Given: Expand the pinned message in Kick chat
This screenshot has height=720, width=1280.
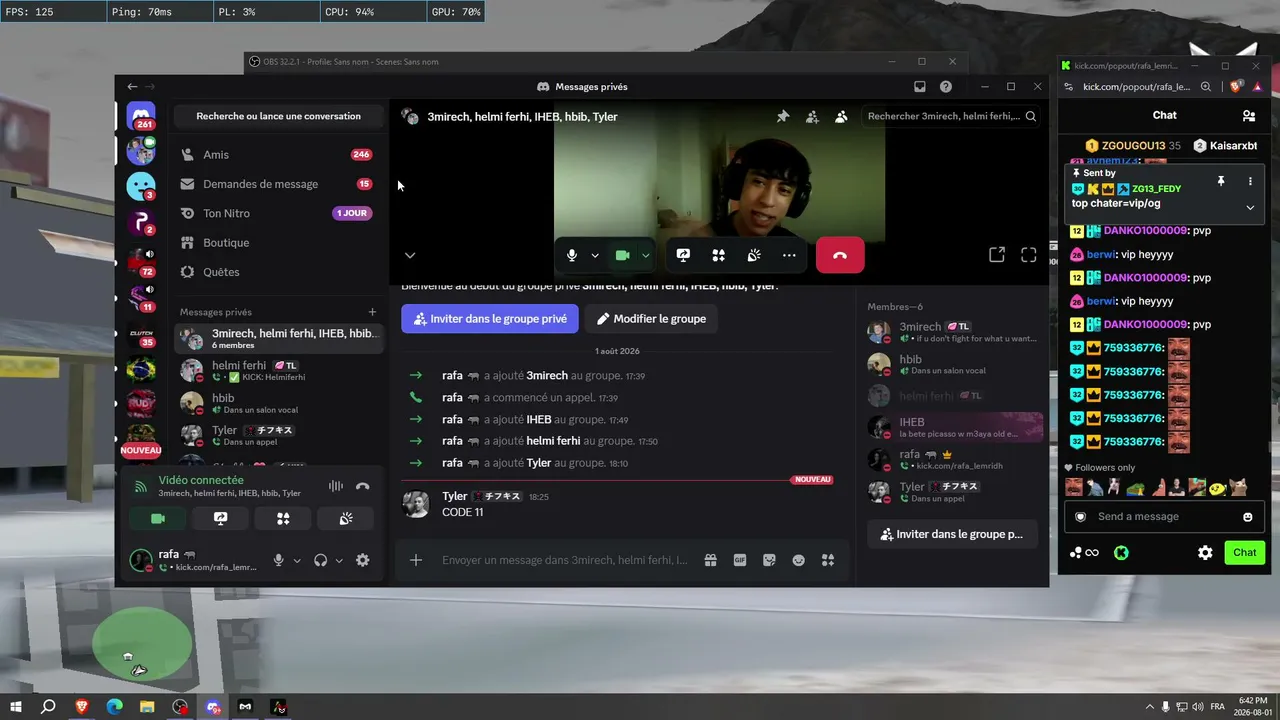Looking at the screenshot, I should point(1250,207).
